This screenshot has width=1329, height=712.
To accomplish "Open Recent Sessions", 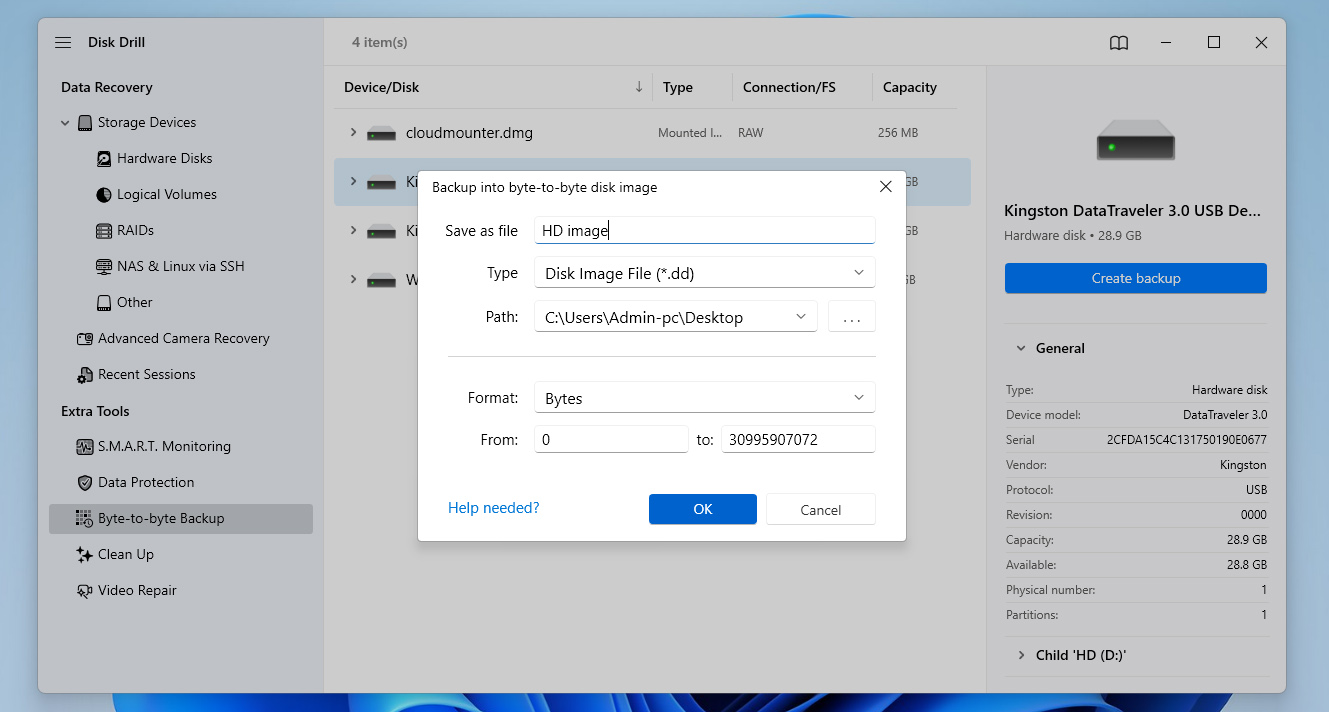I will [x=147, y=375].
